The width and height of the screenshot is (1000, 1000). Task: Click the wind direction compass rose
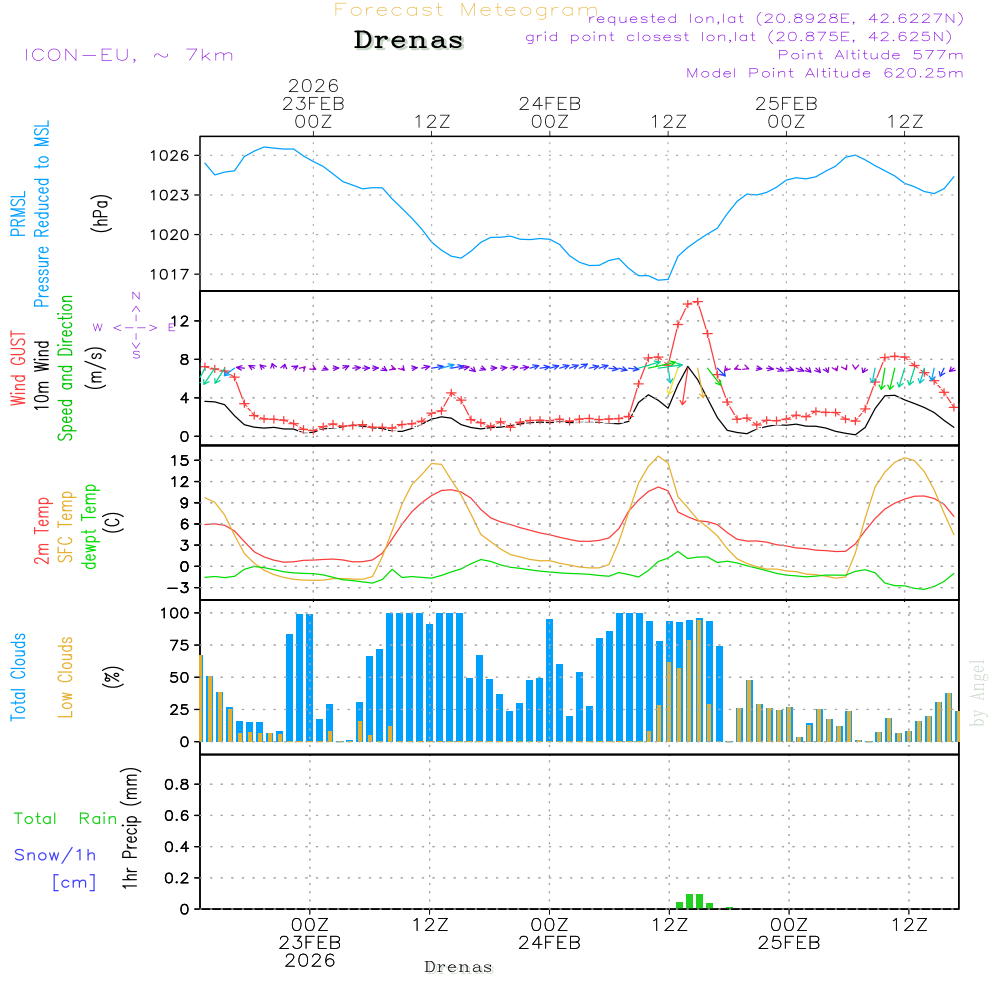tap(135, 326)
